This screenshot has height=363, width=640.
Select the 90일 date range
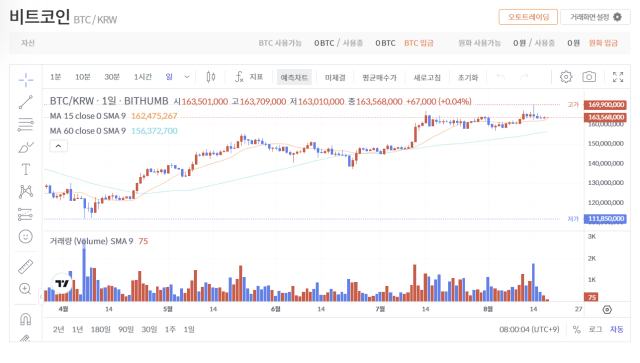click(126, 329)
